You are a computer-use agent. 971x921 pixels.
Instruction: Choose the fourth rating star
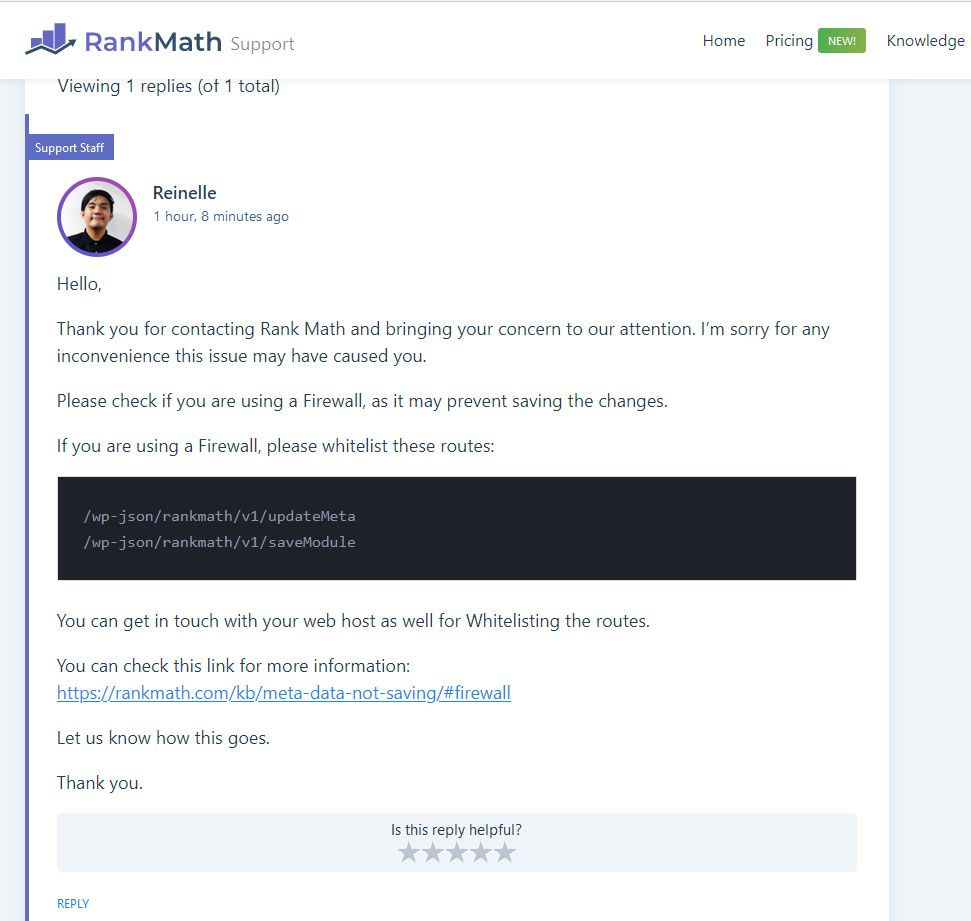pyautogui.click(x=481, y=852)
